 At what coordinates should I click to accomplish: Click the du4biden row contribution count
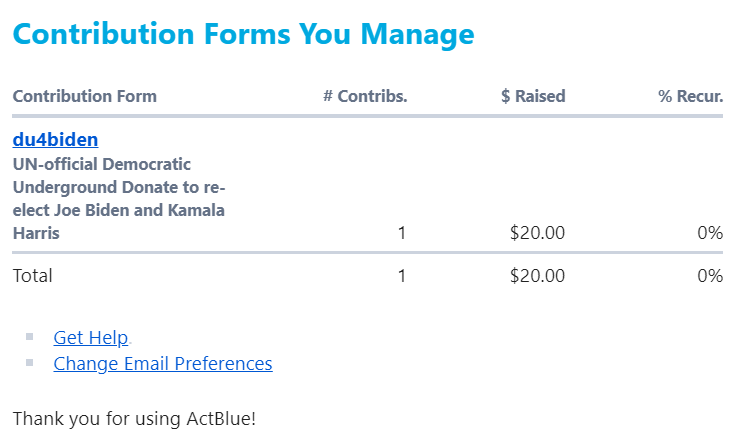[402, 234]
